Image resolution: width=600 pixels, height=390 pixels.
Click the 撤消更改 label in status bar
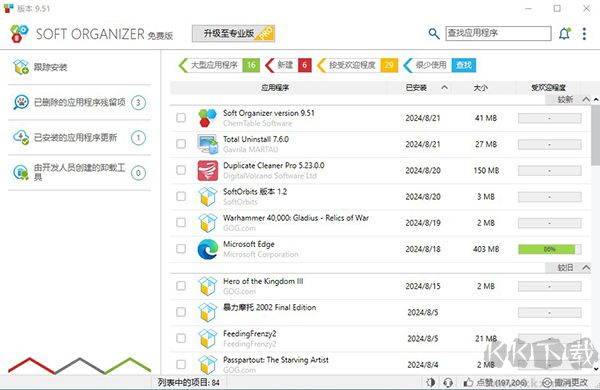coord(571,382)
